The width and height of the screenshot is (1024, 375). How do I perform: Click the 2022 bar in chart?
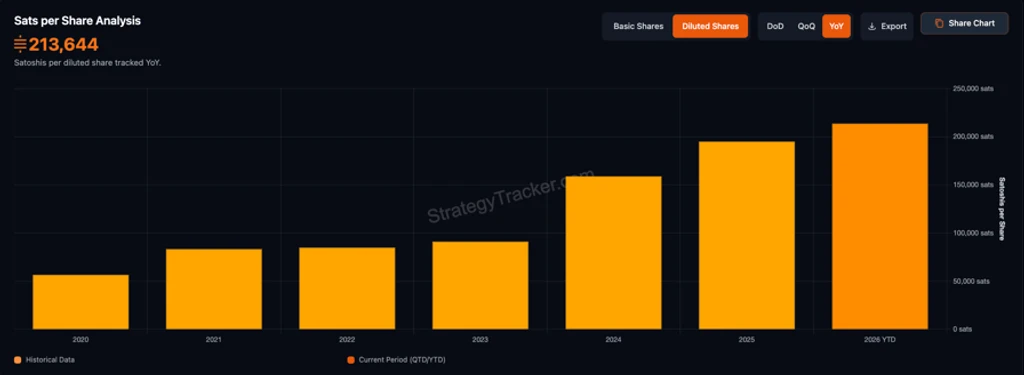[347, 288]
